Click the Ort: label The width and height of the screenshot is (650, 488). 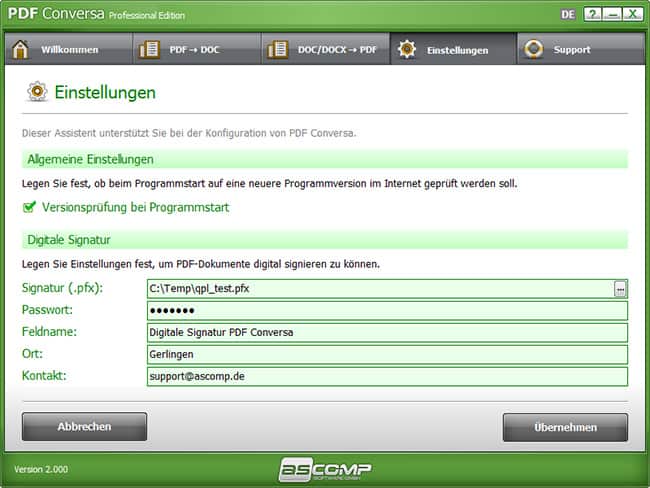32,354
